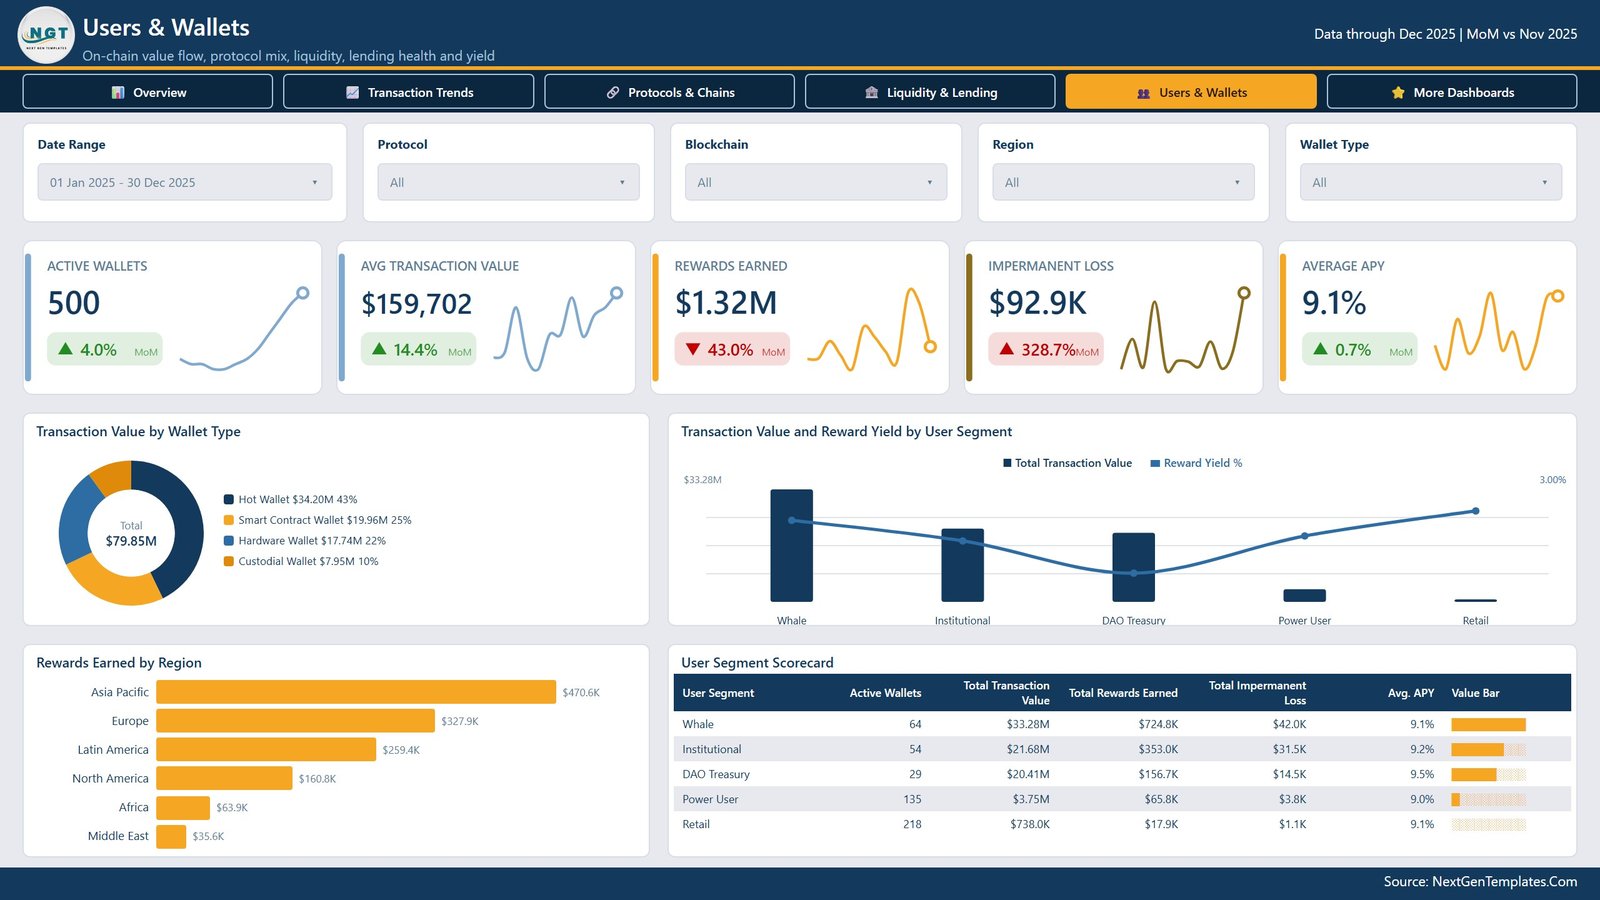Expand the Region filter dropdown

point(1123,182)
